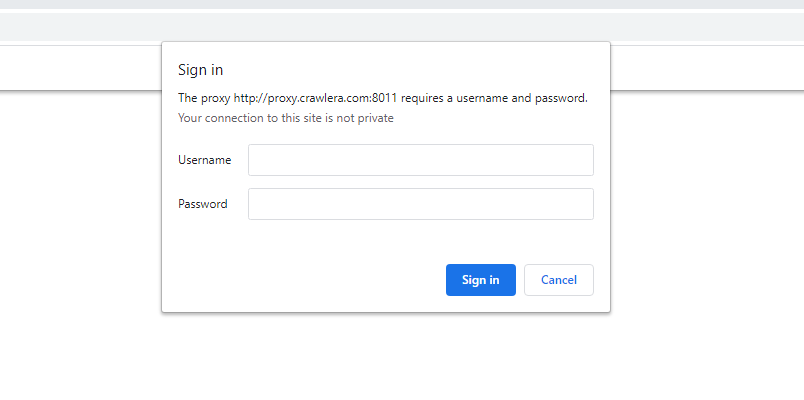Click the Sign in dialog heading
Screen dimensions: 804x400
[x=200, y=70]
